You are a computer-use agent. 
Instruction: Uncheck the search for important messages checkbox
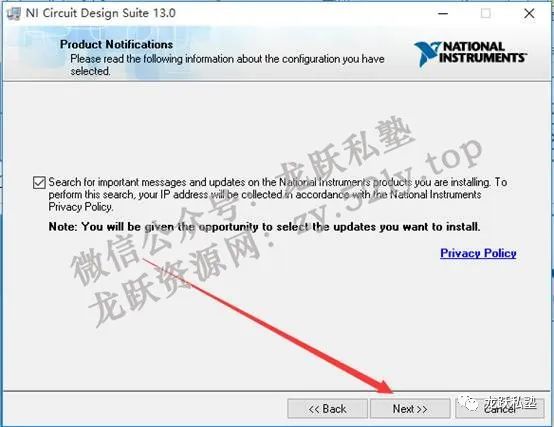(x=39, y=183)
